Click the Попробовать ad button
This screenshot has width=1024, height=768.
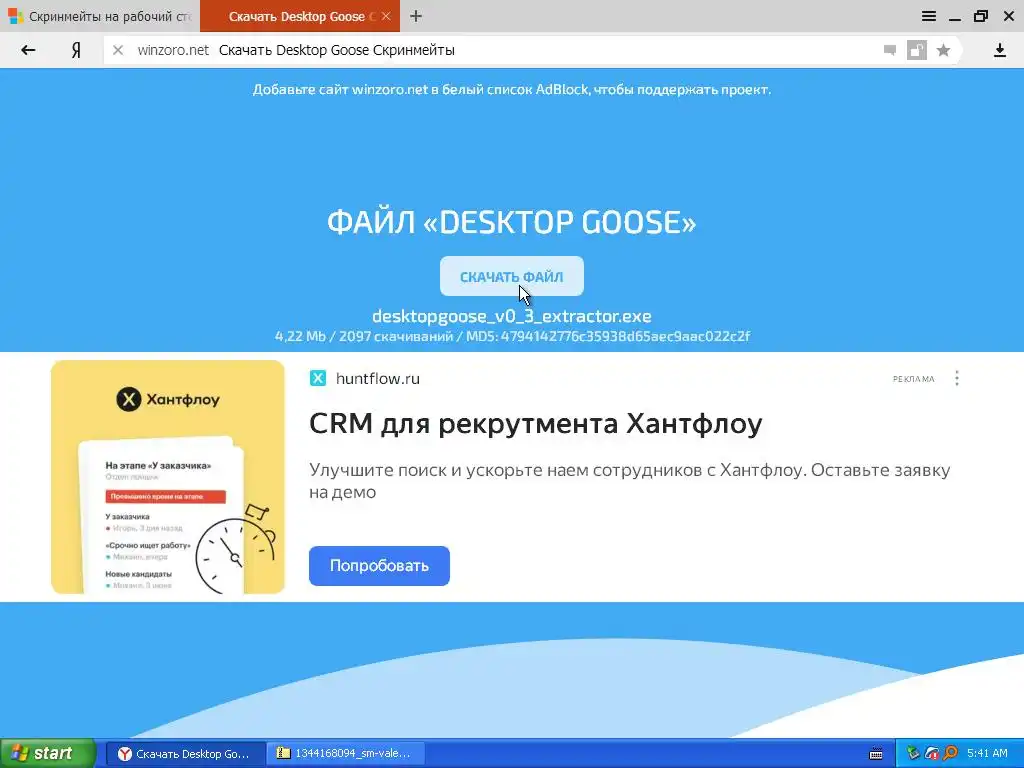coord(379,566)
